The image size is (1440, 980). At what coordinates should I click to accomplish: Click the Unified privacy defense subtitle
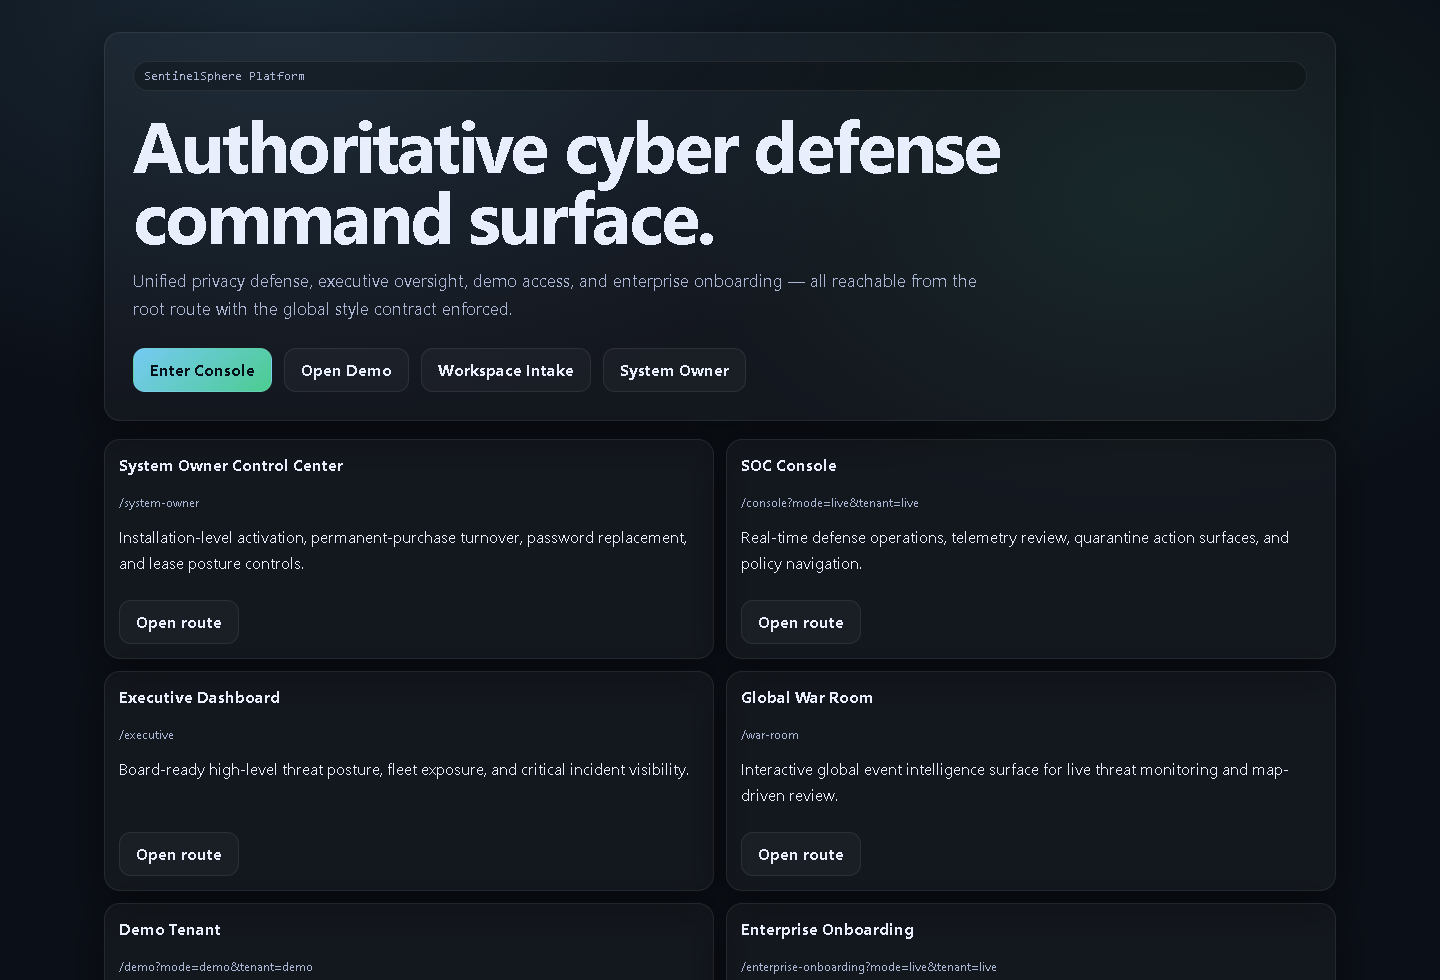[x=555, y=295]
